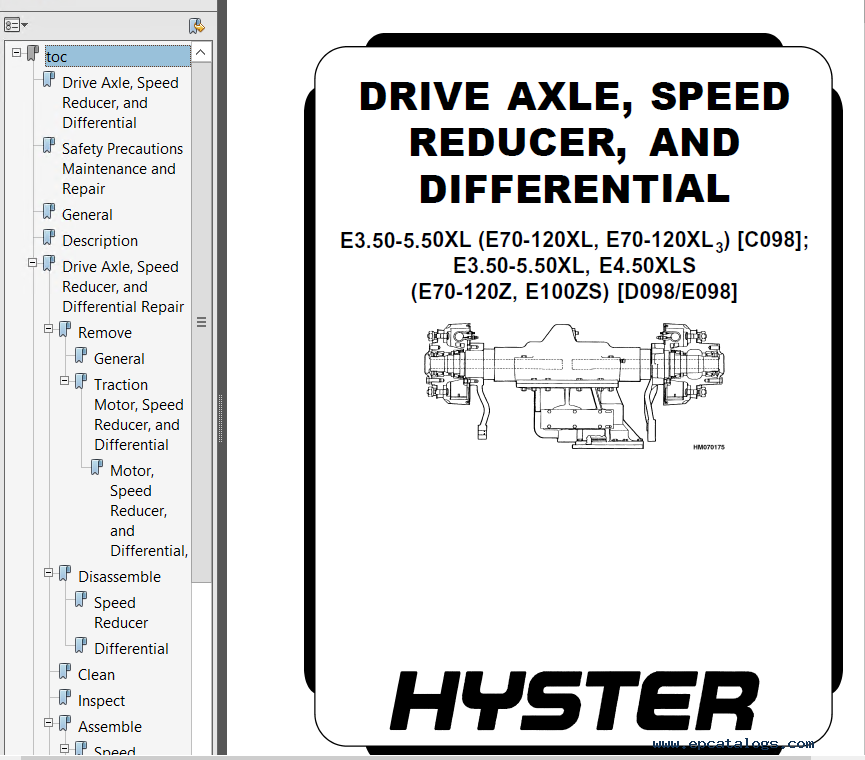
Task: Click the Assemble bookmark icon
Action: (65, 724)
